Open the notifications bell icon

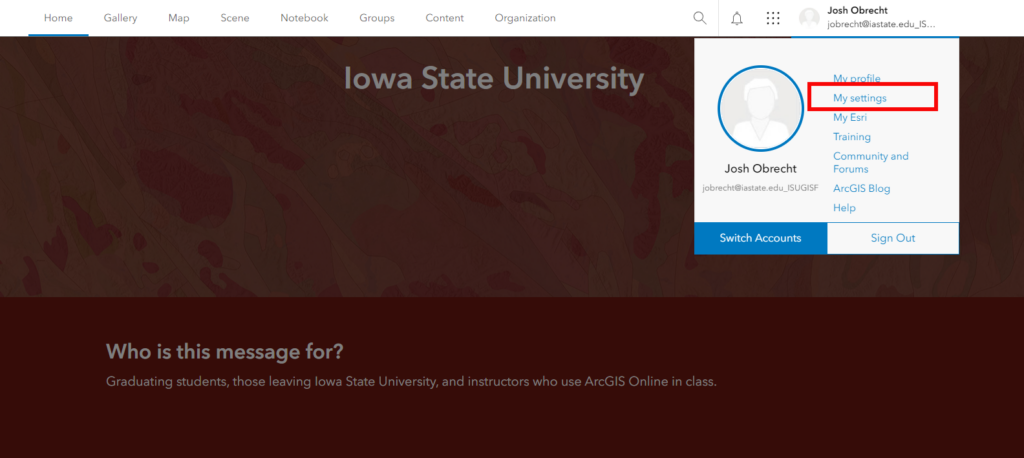click(737, 18)
